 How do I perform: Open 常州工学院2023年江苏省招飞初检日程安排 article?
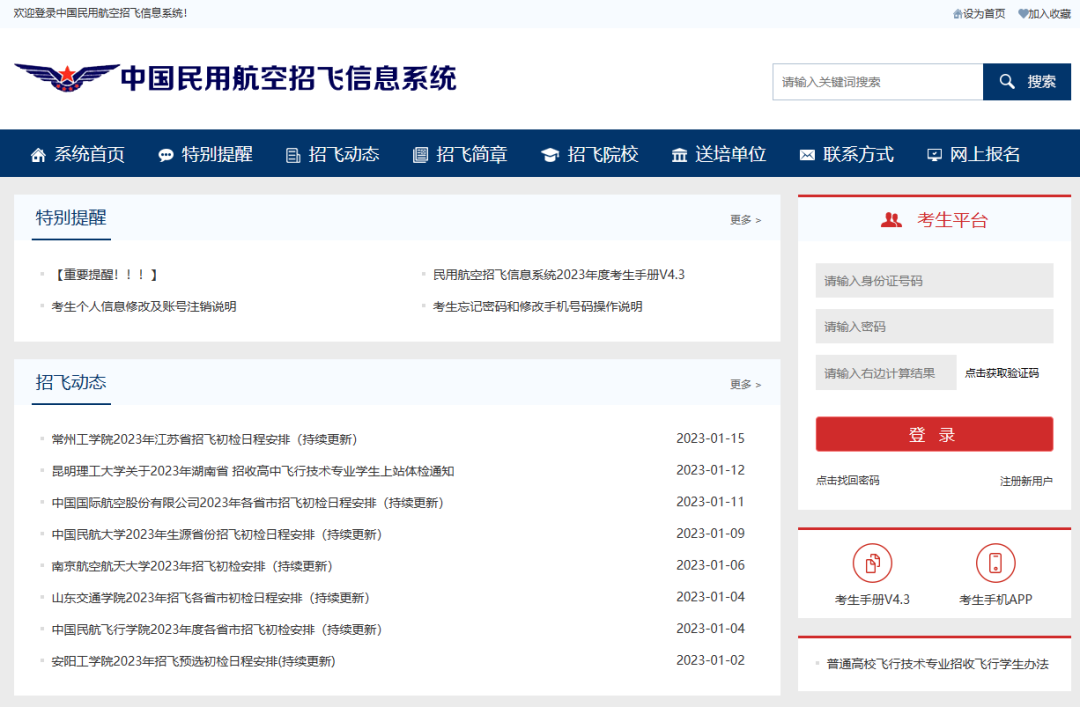pos(205,439)
